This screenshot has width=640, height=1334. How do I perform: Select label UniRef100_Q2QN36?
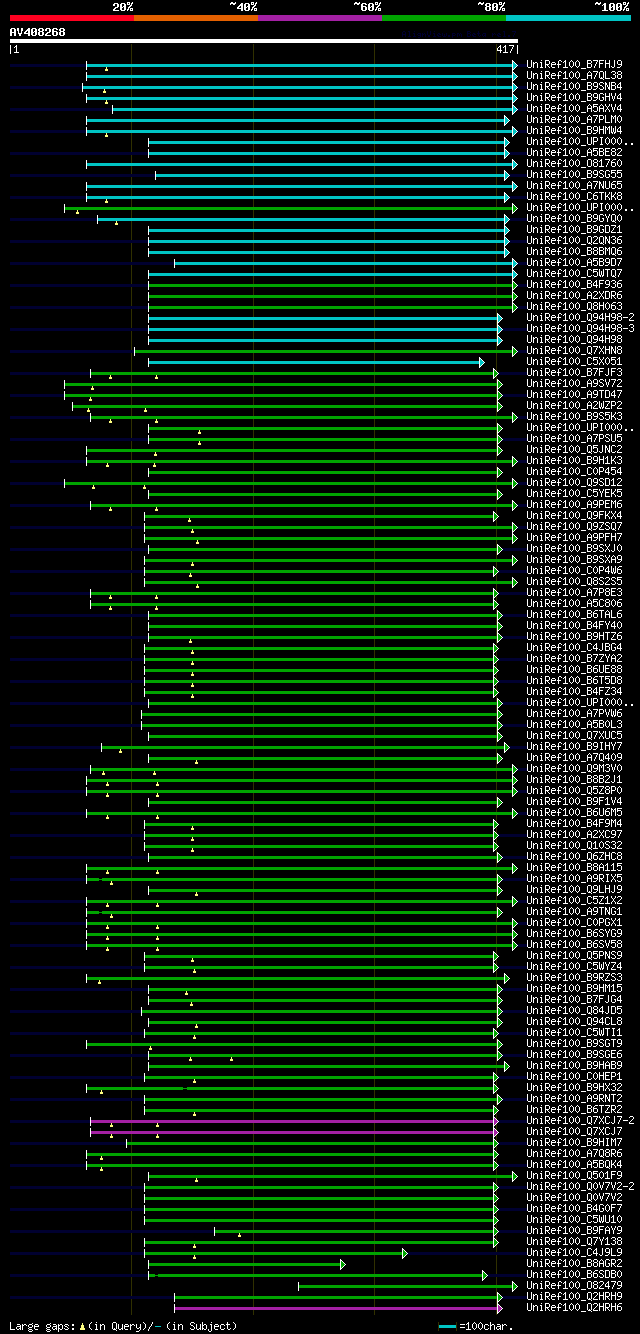[574, 240]
